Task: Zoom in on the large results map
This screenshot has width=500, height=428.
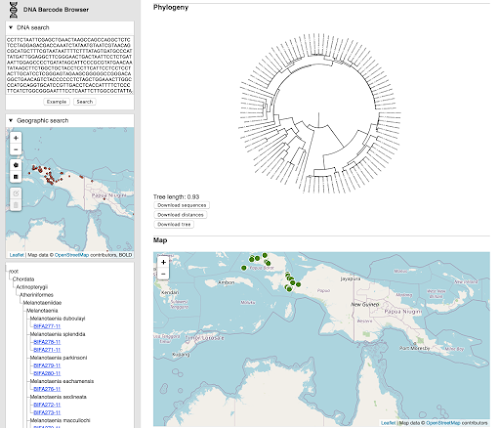Action: tap(163, 262)
